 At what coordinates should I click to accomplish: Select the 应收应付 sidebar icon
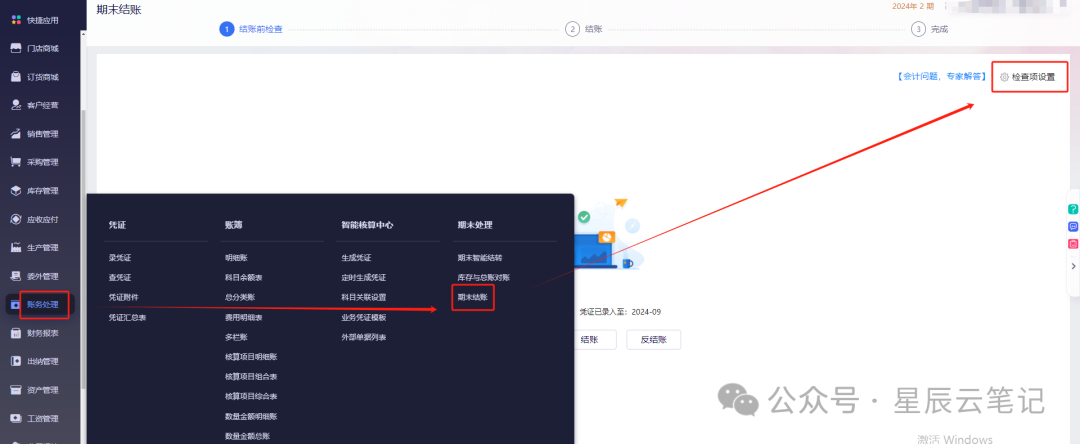click(x=15, y=219)
